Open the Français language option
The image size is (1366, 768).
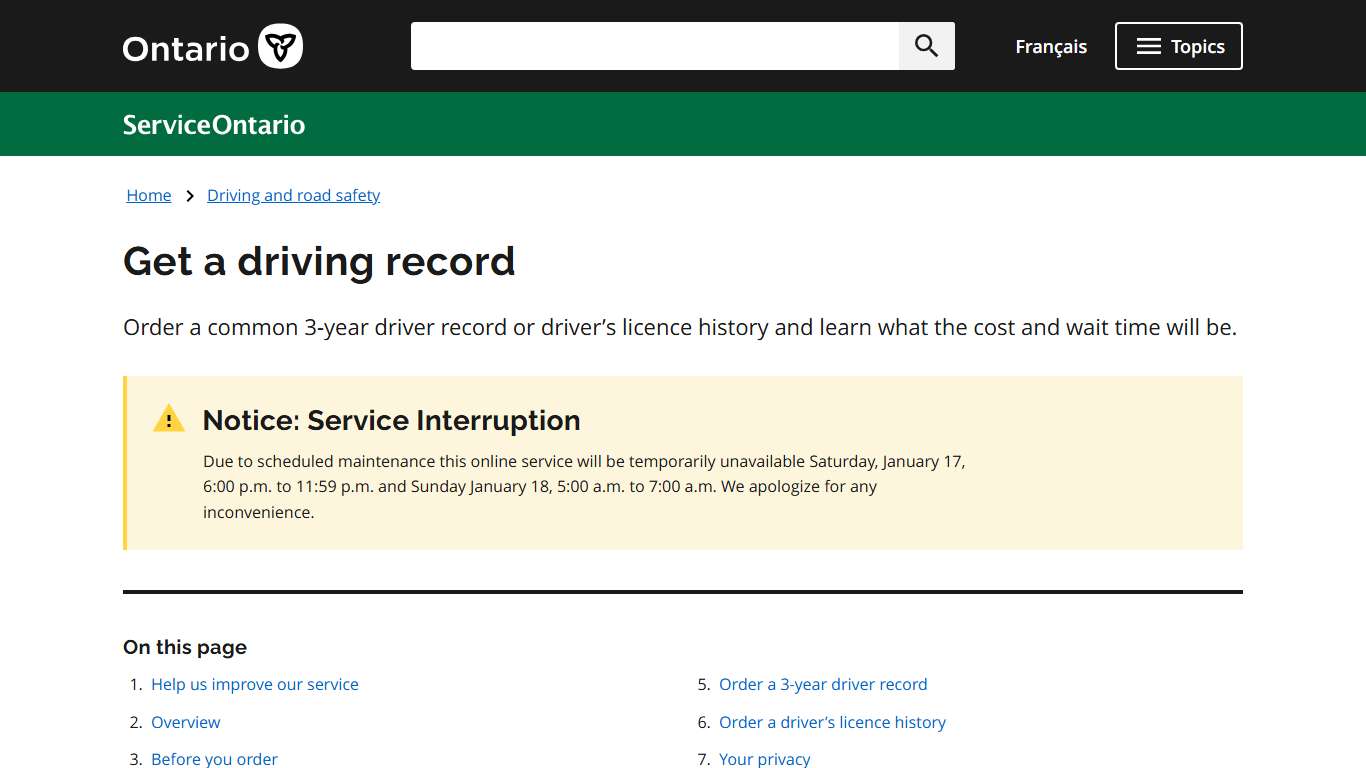click(x=1050, y=46)
